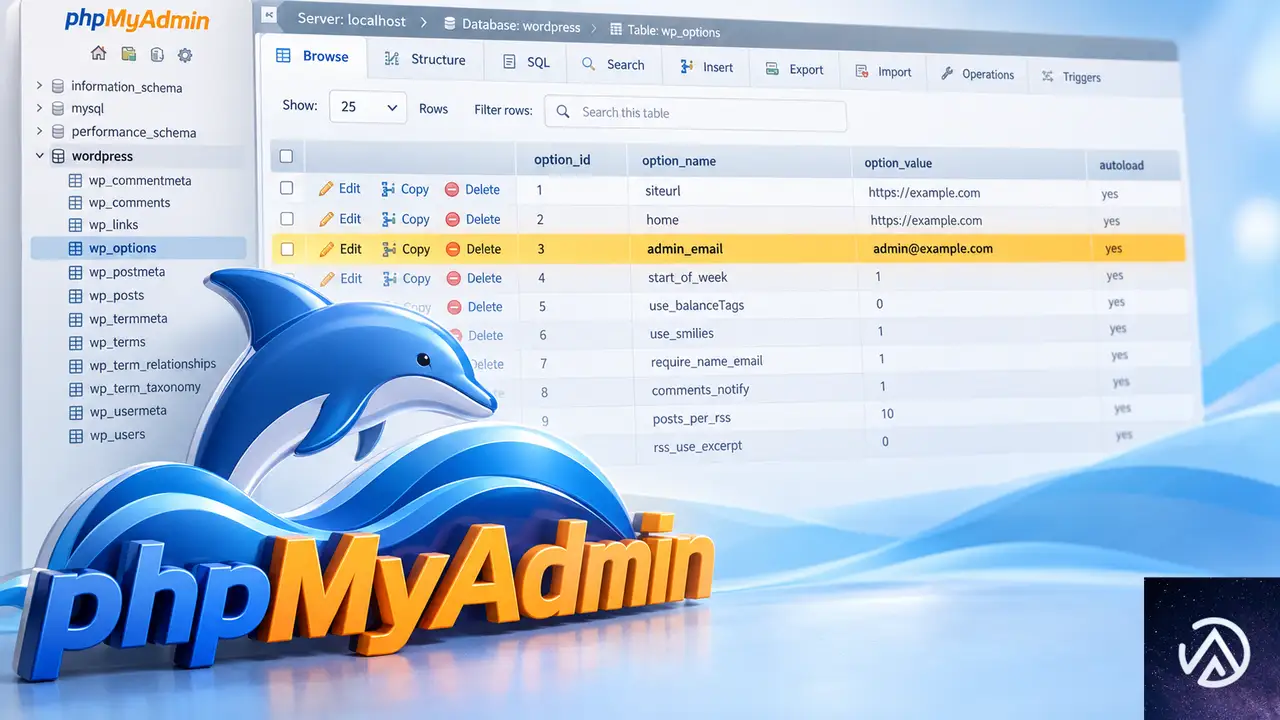Expand the information_schema database node
This screenshot has height=720, width=1280.
pyautogui.click(x=39, y=86)
